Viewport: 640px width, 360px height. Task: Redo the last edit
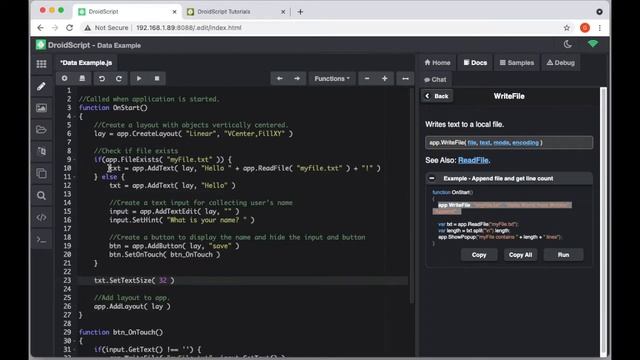[x=119, y=78]
